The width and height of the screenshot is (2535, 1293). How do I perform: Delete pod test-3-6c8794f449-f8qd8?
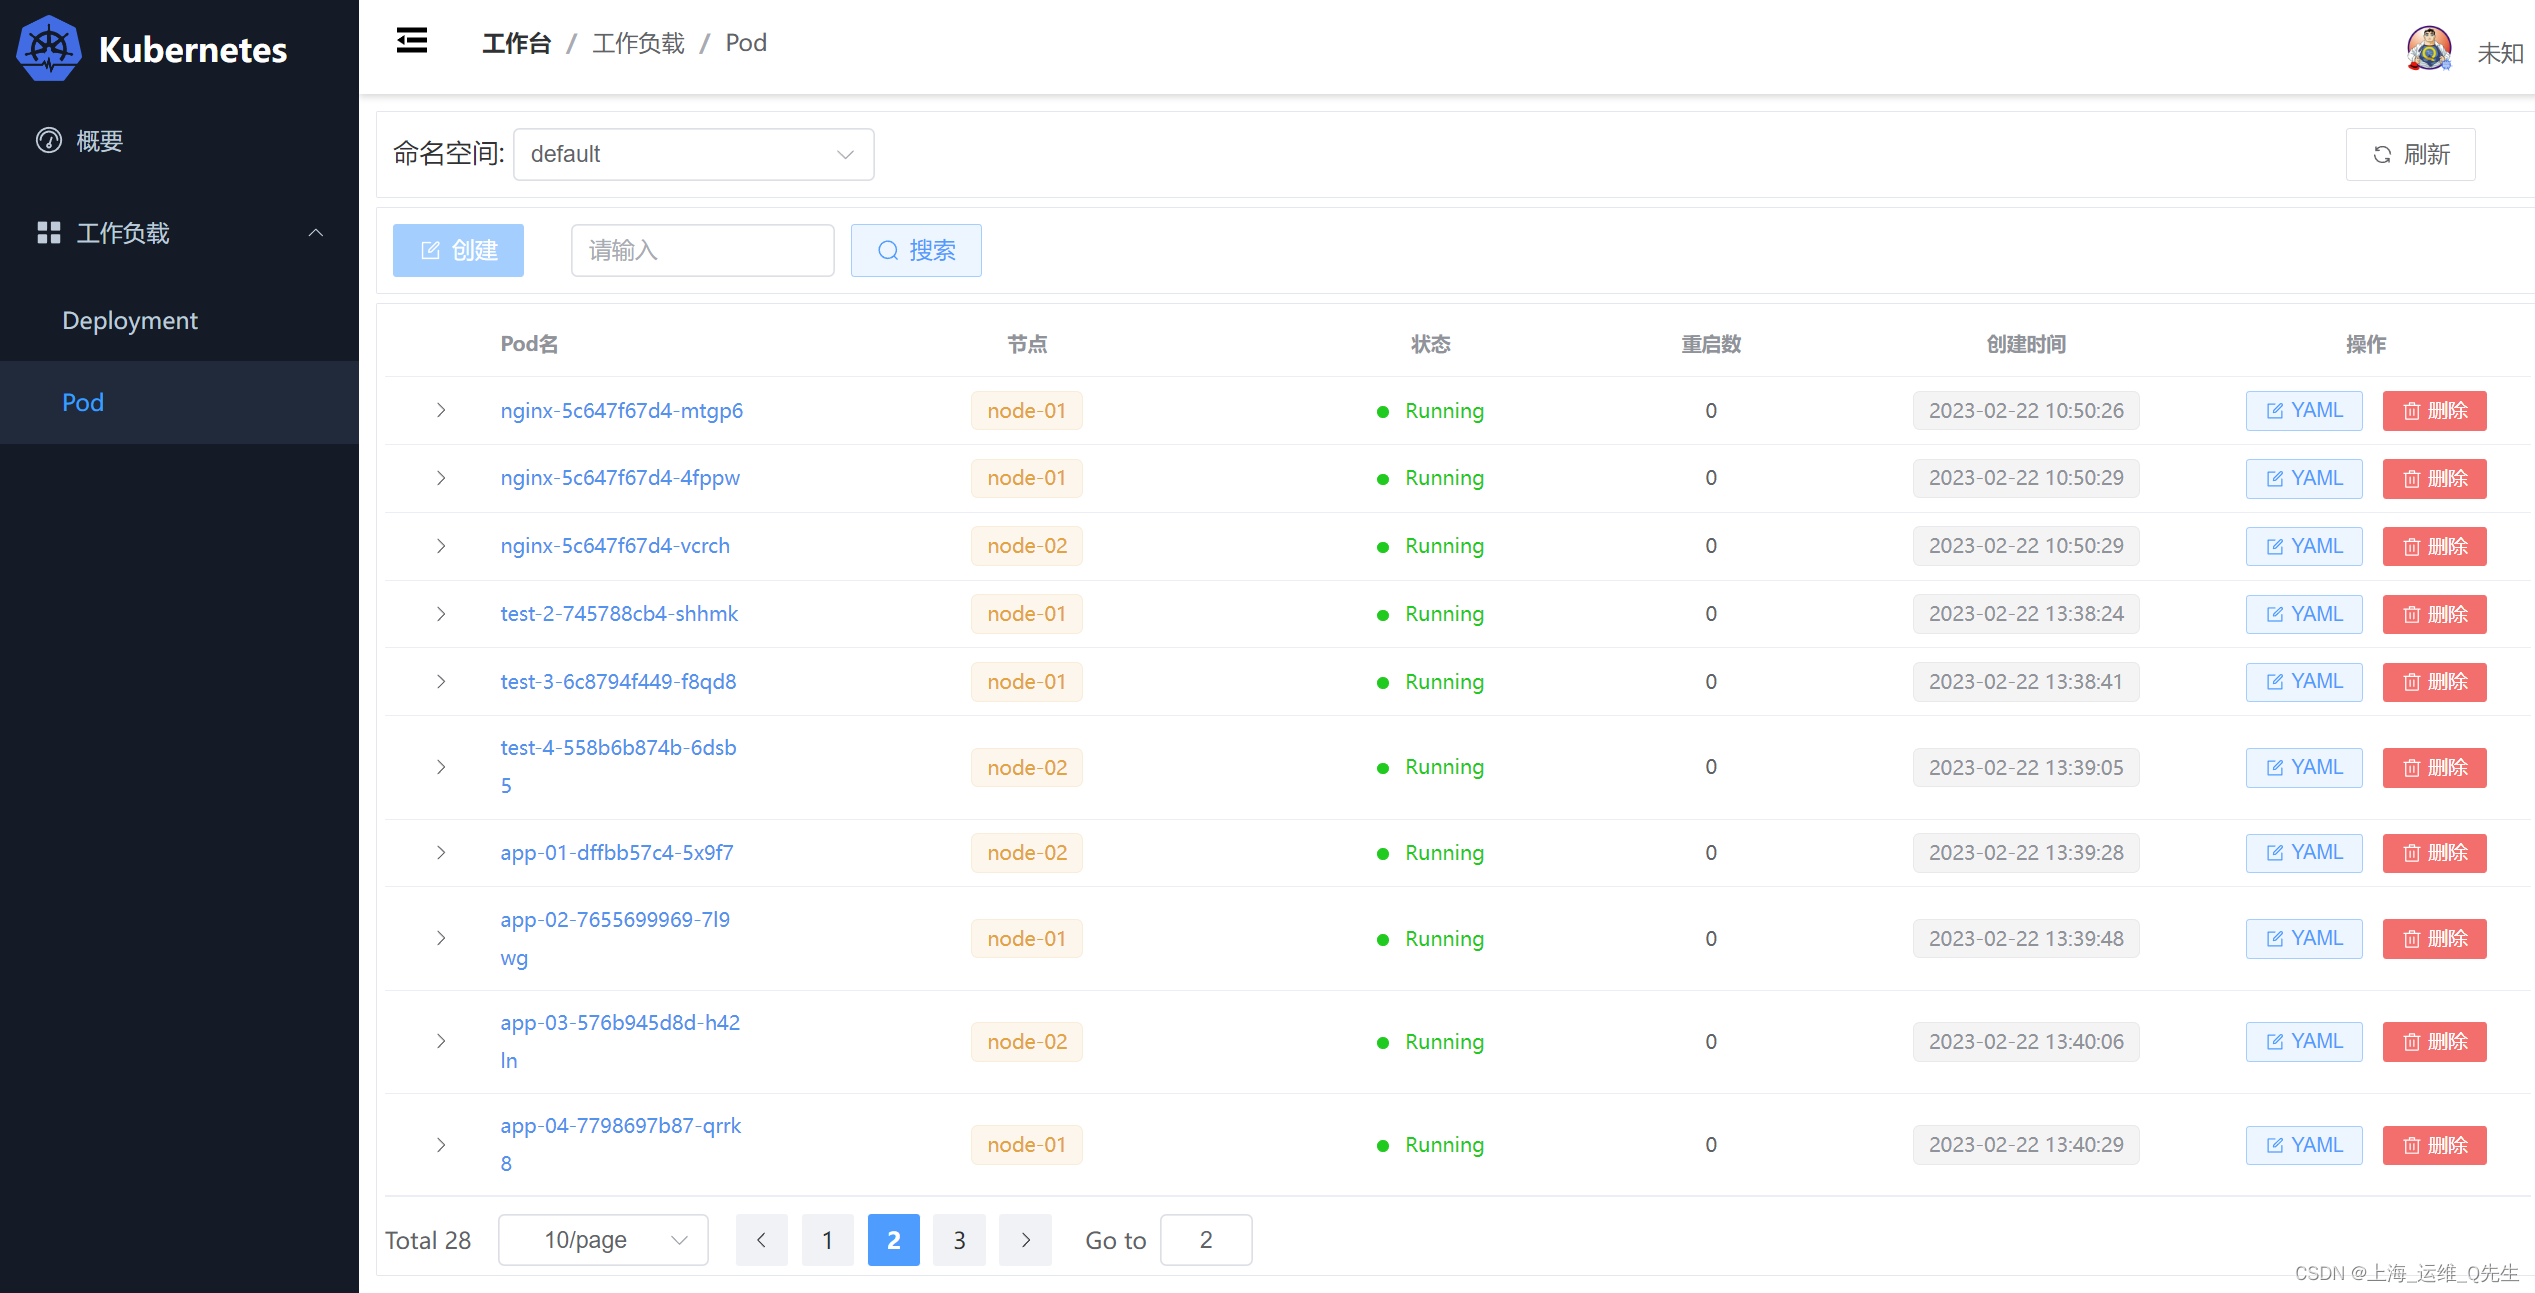[2434, 682]
